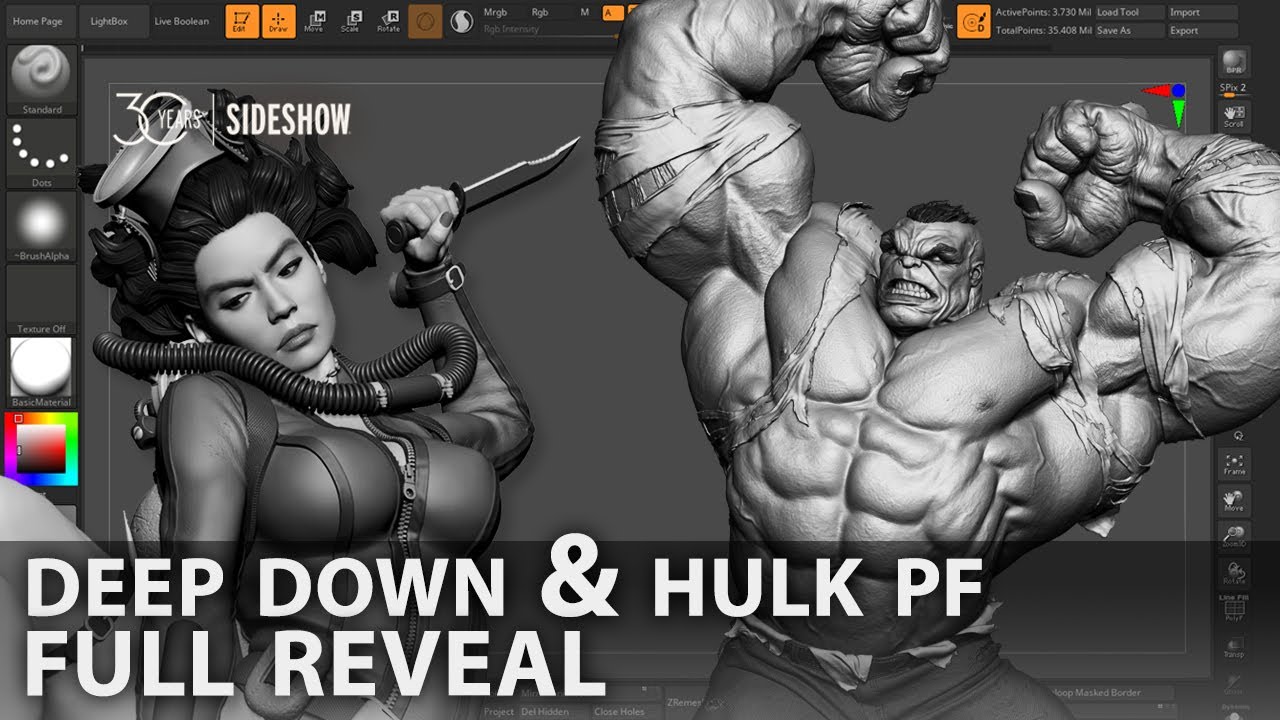Click the Scroll canvas icon
1280x720 pixels.
point(1234,116)
